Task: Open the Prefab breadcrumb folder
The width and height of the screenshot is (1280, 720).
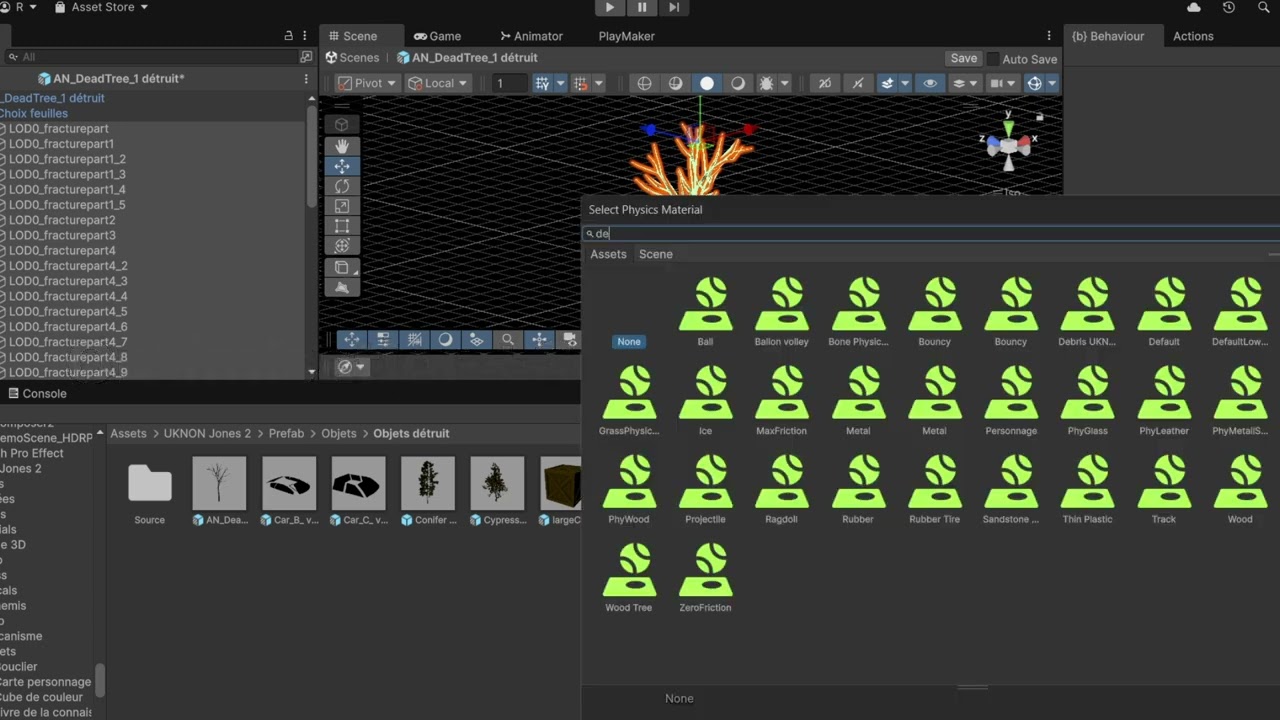Action: click(286, 433)
